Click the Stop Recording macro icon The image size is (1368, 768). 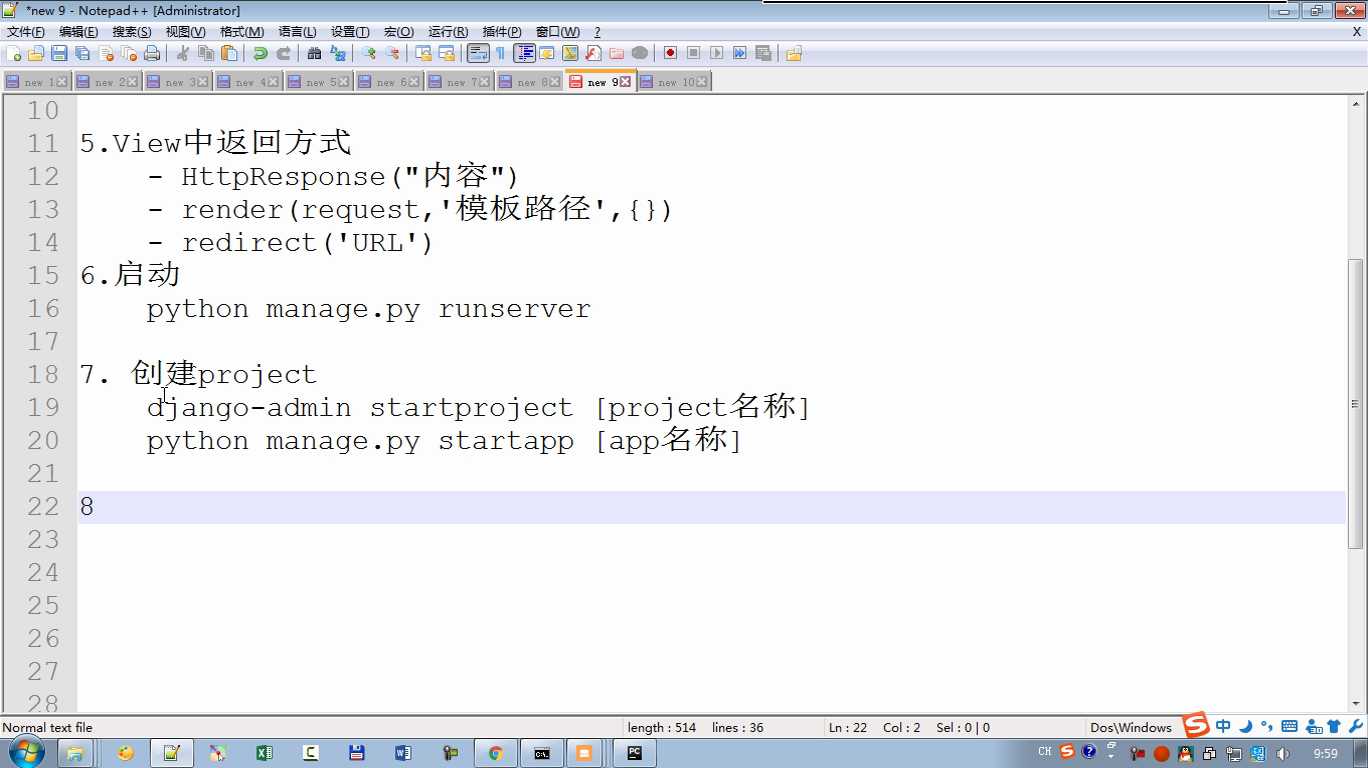[x=693, y=53]
